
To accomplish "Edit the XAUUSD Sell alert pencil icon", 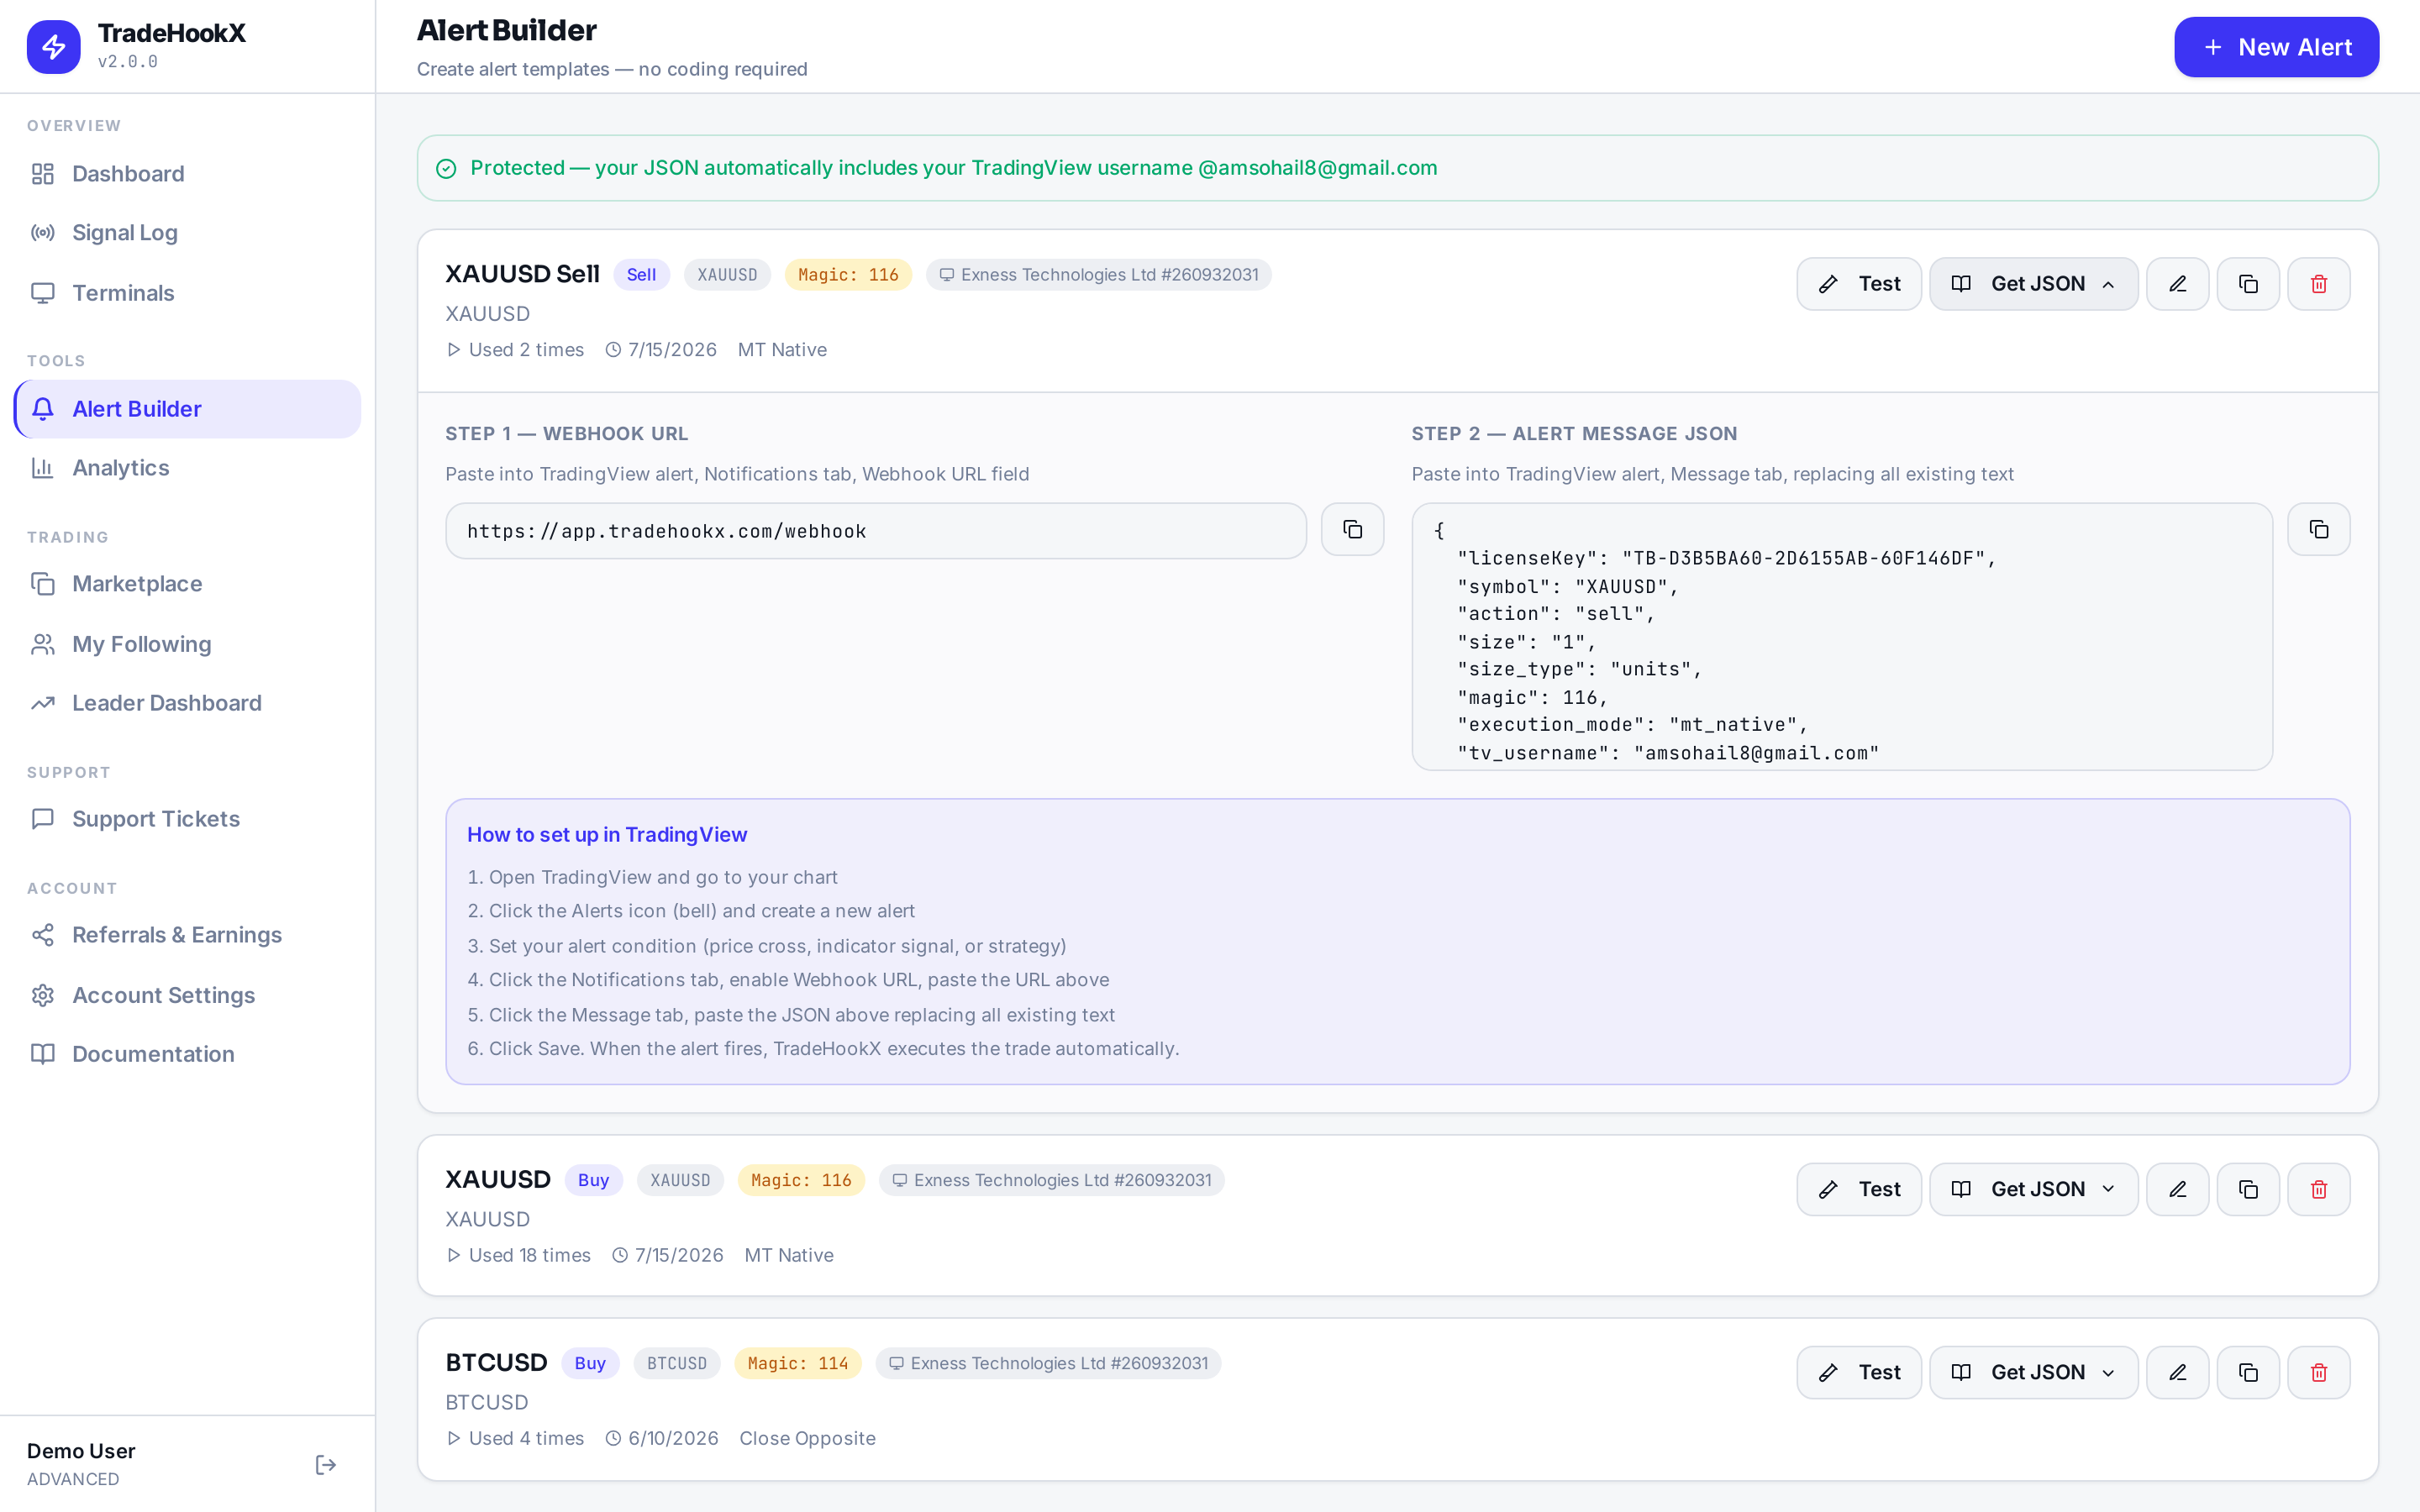I will point(2177,284).
